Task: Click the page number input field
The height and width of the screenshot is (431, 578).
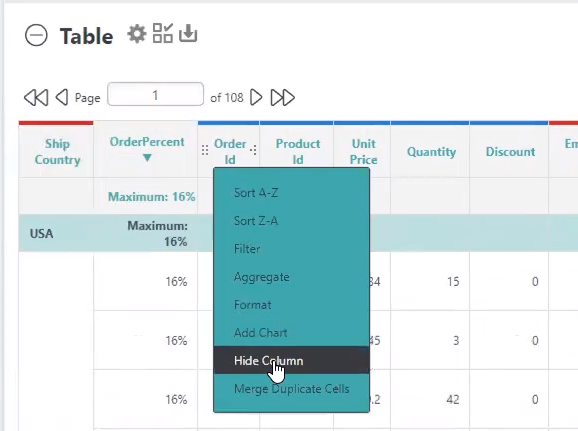Action: (x=156, y=94)
